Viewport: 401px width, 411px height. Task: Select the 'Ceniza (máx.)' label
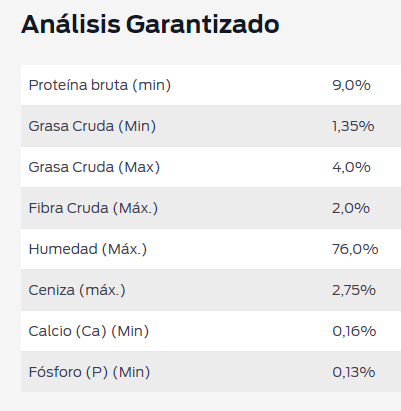click(x=77, y=290)
